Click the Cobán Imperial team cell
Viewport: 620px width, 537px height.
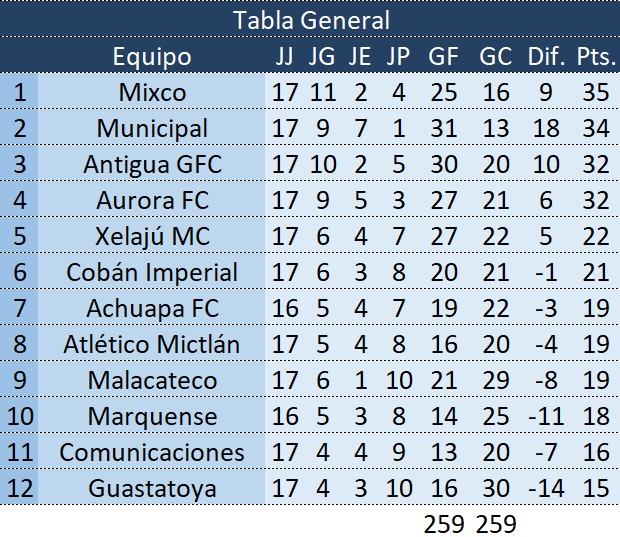152,273
